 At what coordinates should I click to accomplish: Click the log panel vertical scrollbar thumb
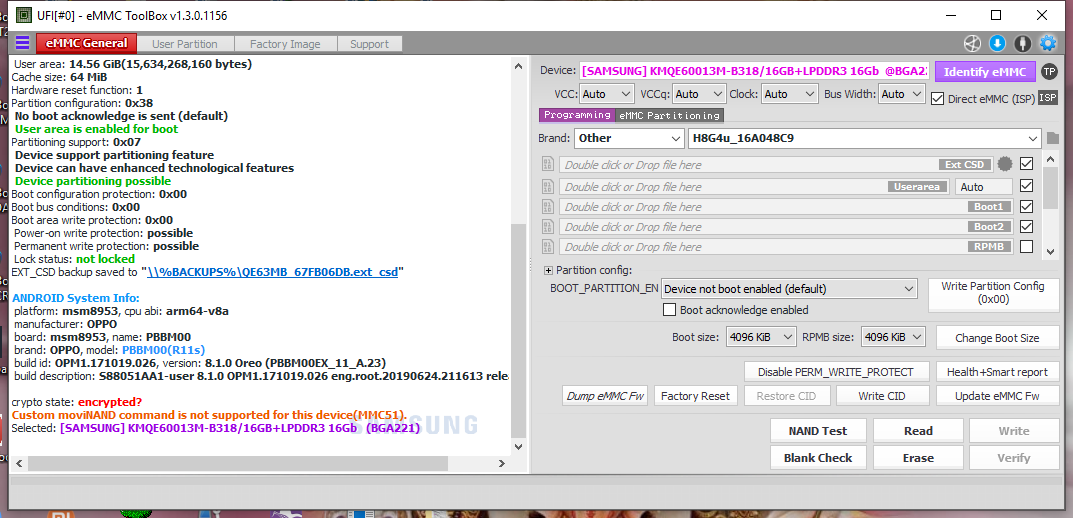pos(519,331)
